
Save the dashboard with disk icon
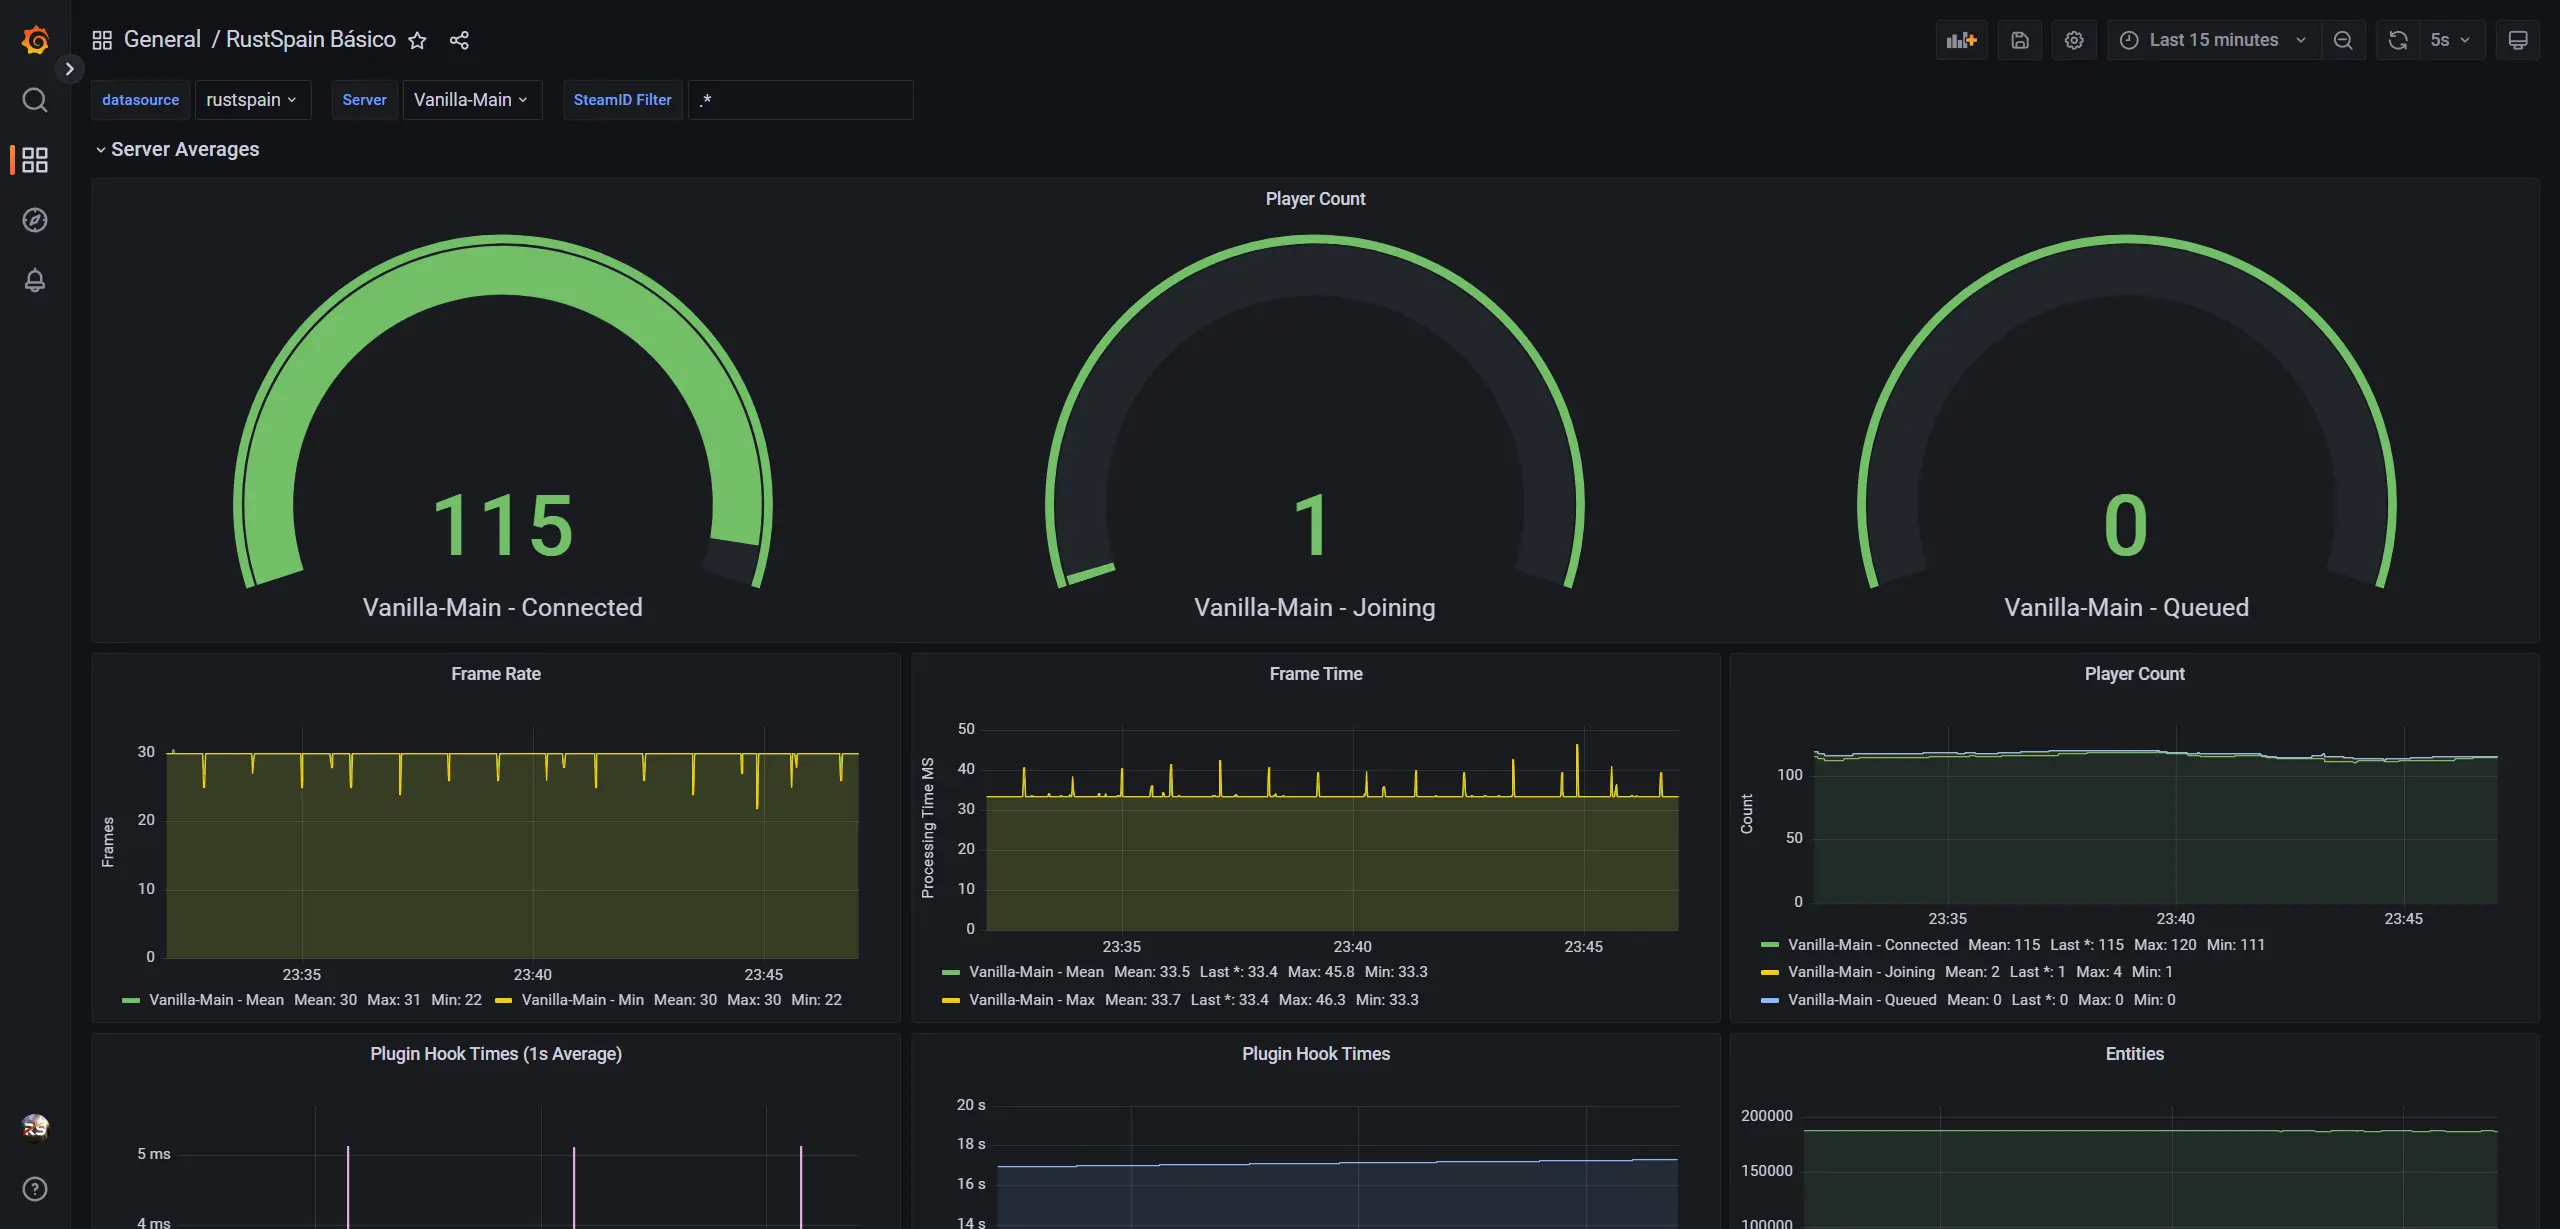(x=2020, y=40)
